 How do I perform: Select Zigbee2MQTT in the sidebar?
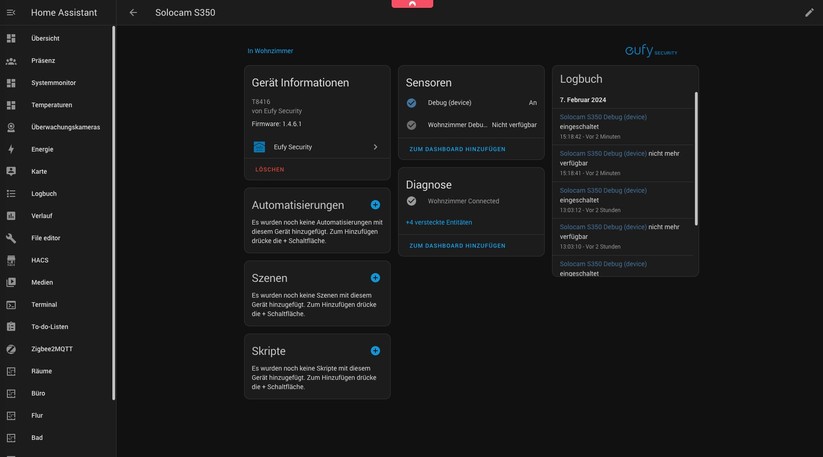[x=52, y=349]
